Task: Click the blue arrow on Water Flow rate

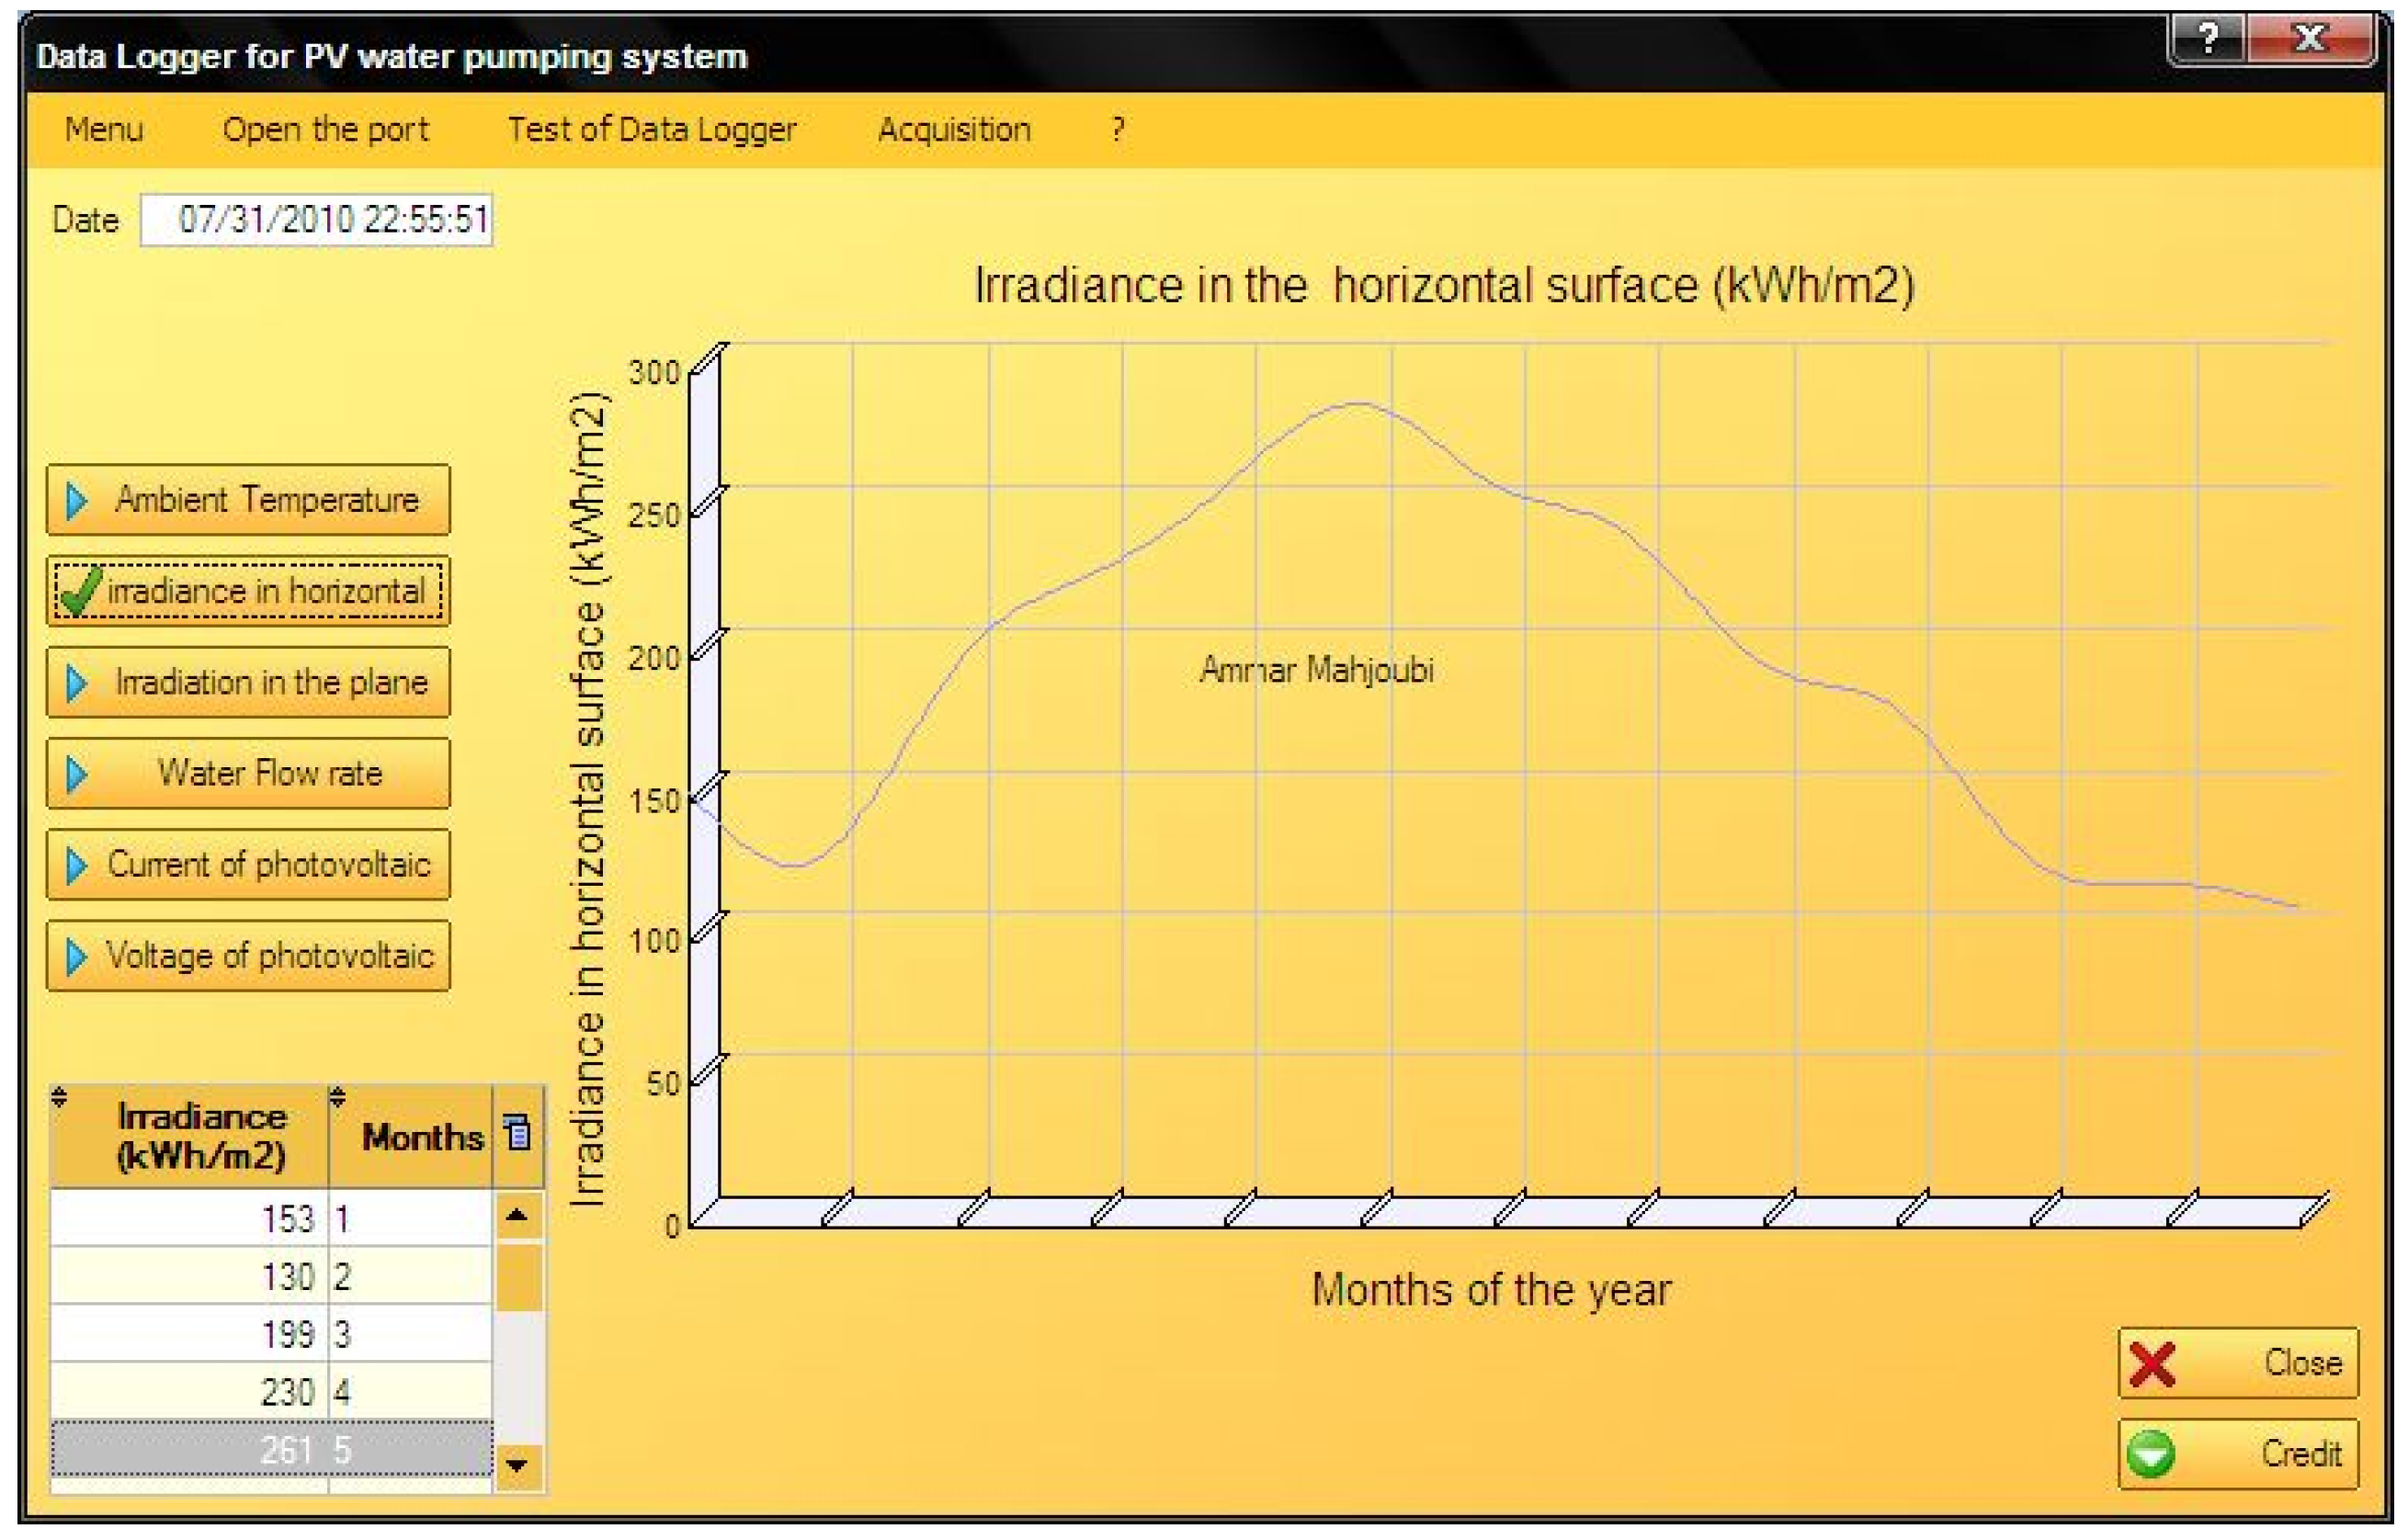Action: pyautogui.click(x=76, y=774)
